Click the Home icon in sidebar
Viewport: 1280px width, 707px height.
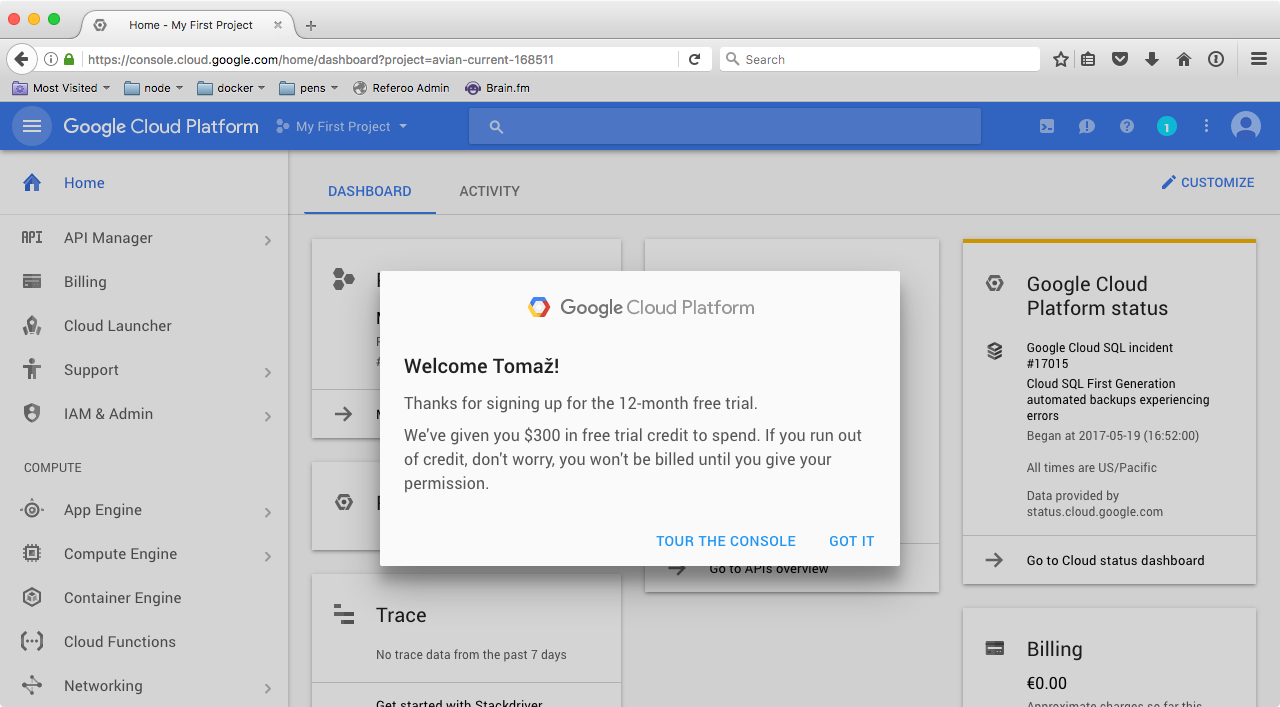pyautogui.click(x=32, y=182)
